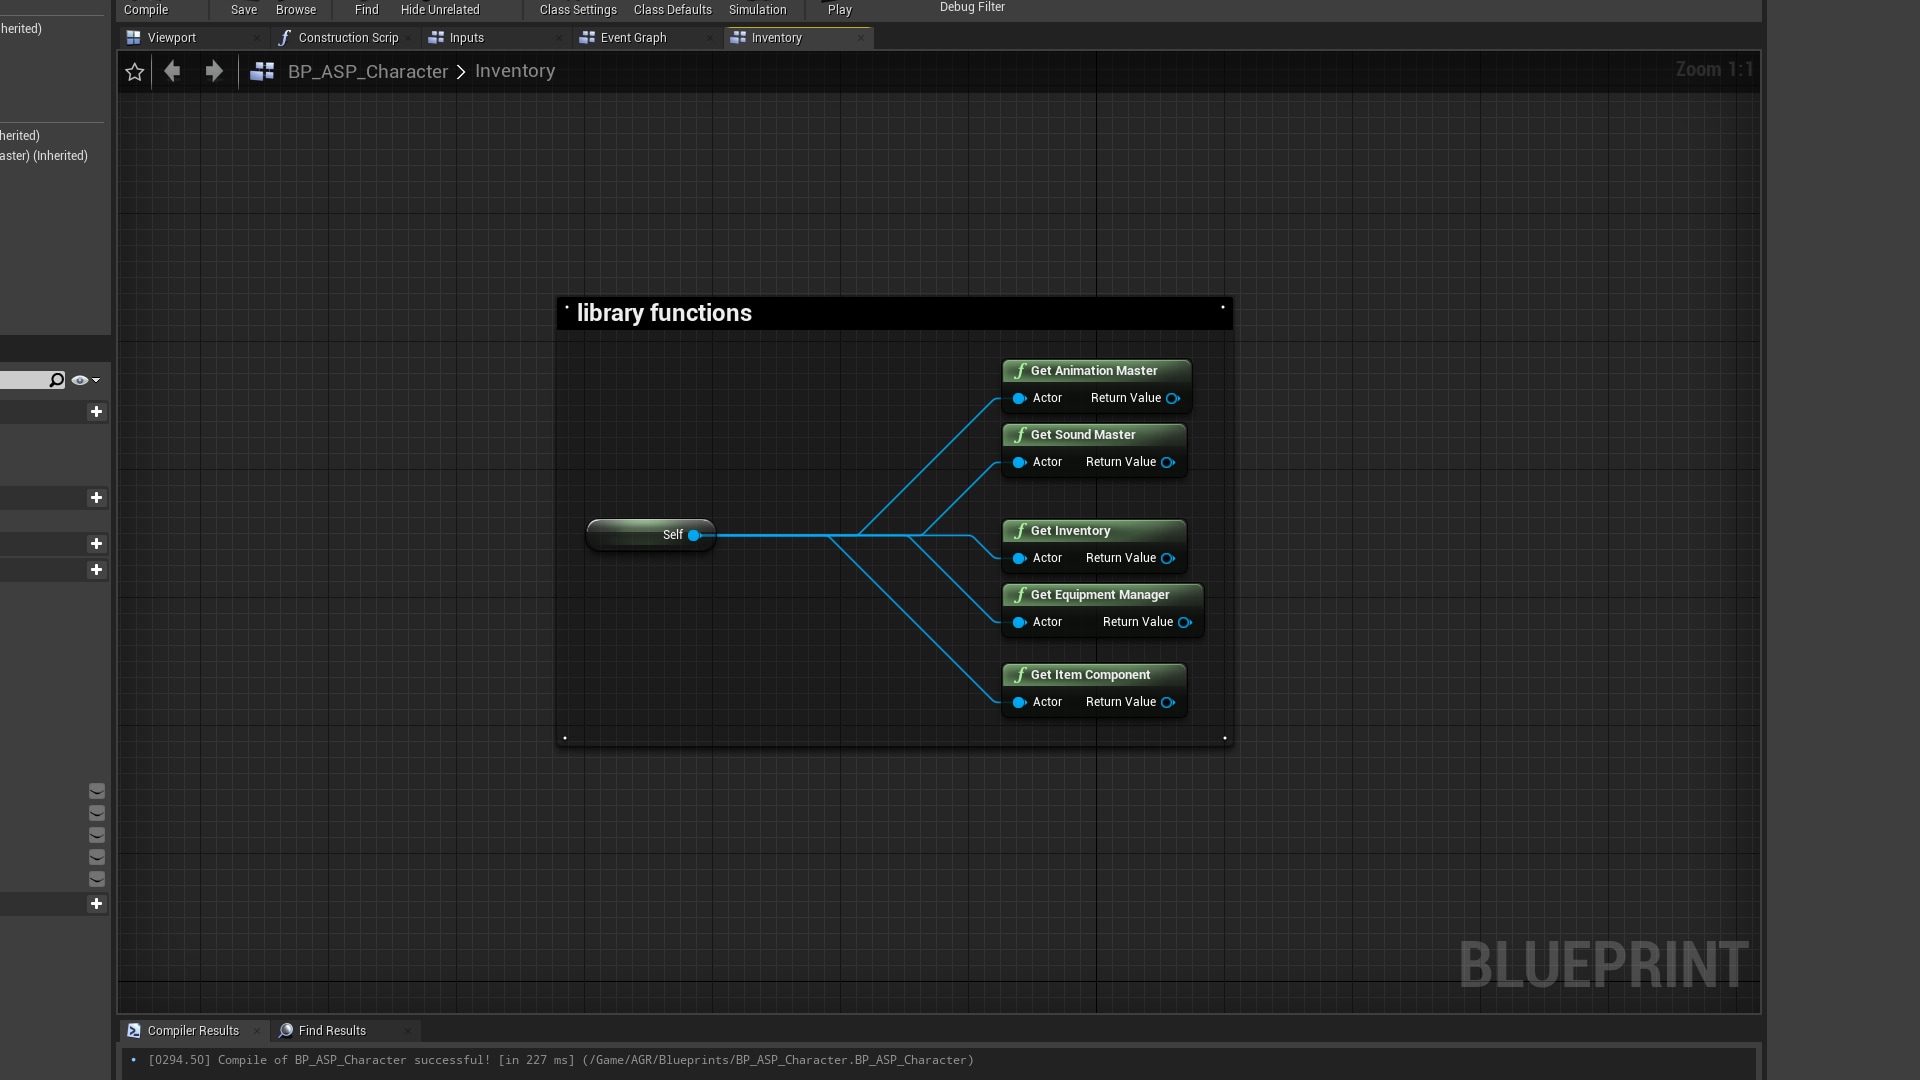Click Return Value pin on Get Inventory node
Viewport: 1920px width, 1080px height.
point(1167,558)
